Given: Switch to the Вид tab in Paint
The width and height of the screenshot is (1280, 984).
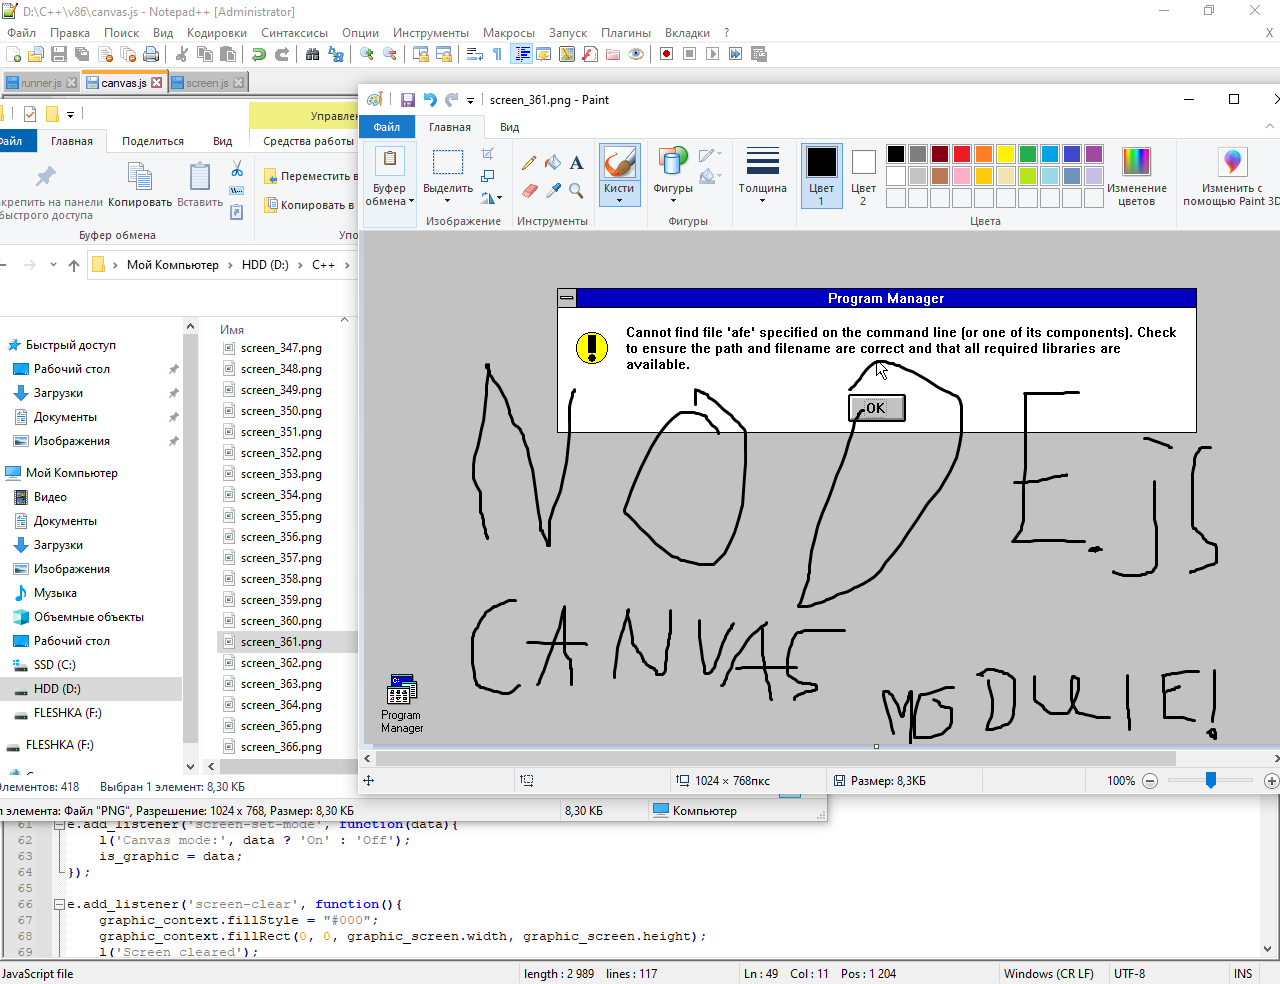Looking at the screenshot, I should pyautogui.click(x=509, y=127).
